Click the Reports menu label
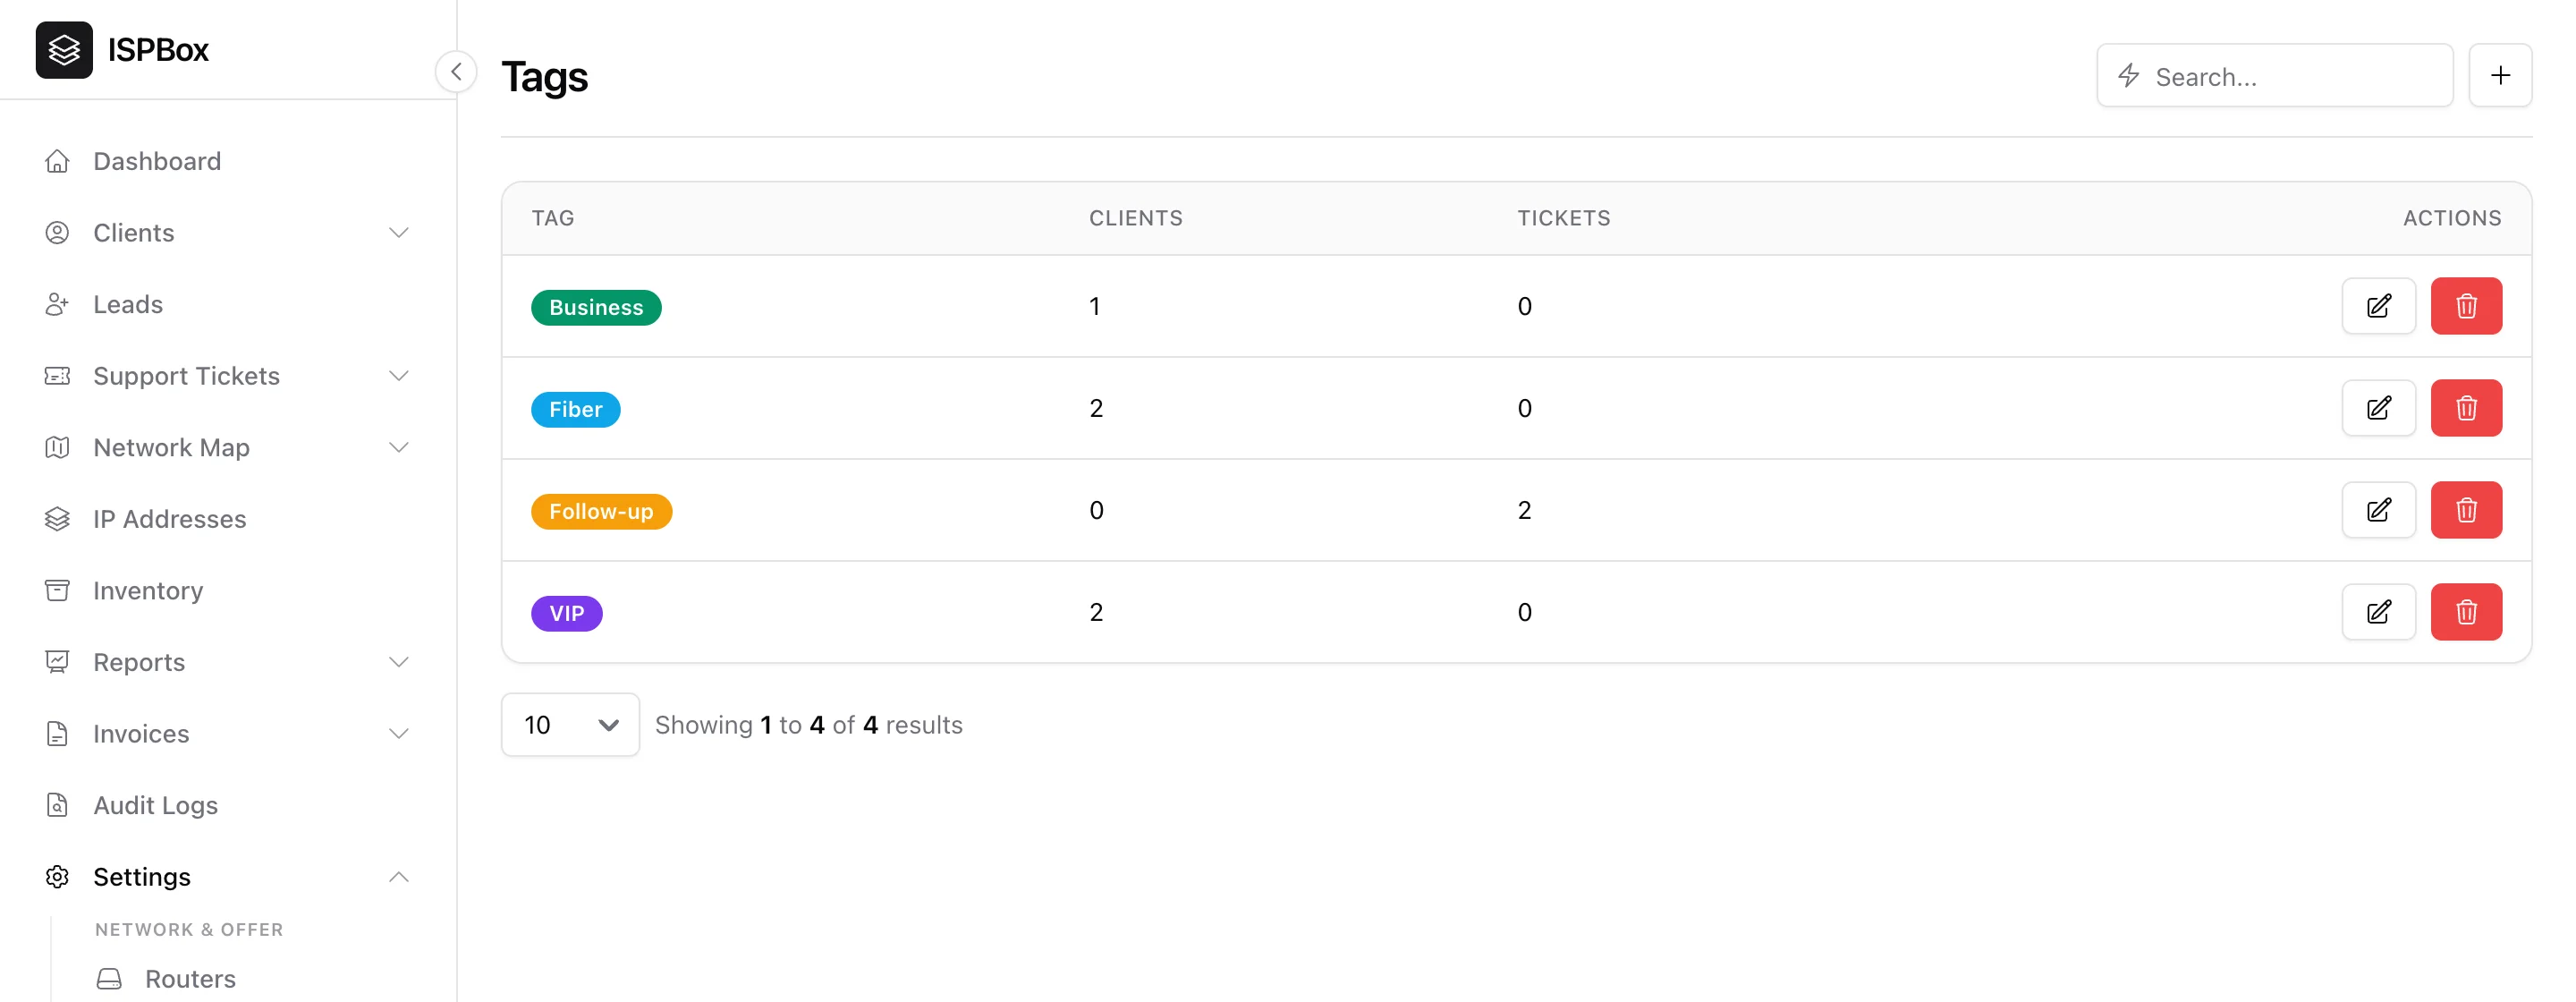This screenshot has width=2576, height=1002. point(139,662)
